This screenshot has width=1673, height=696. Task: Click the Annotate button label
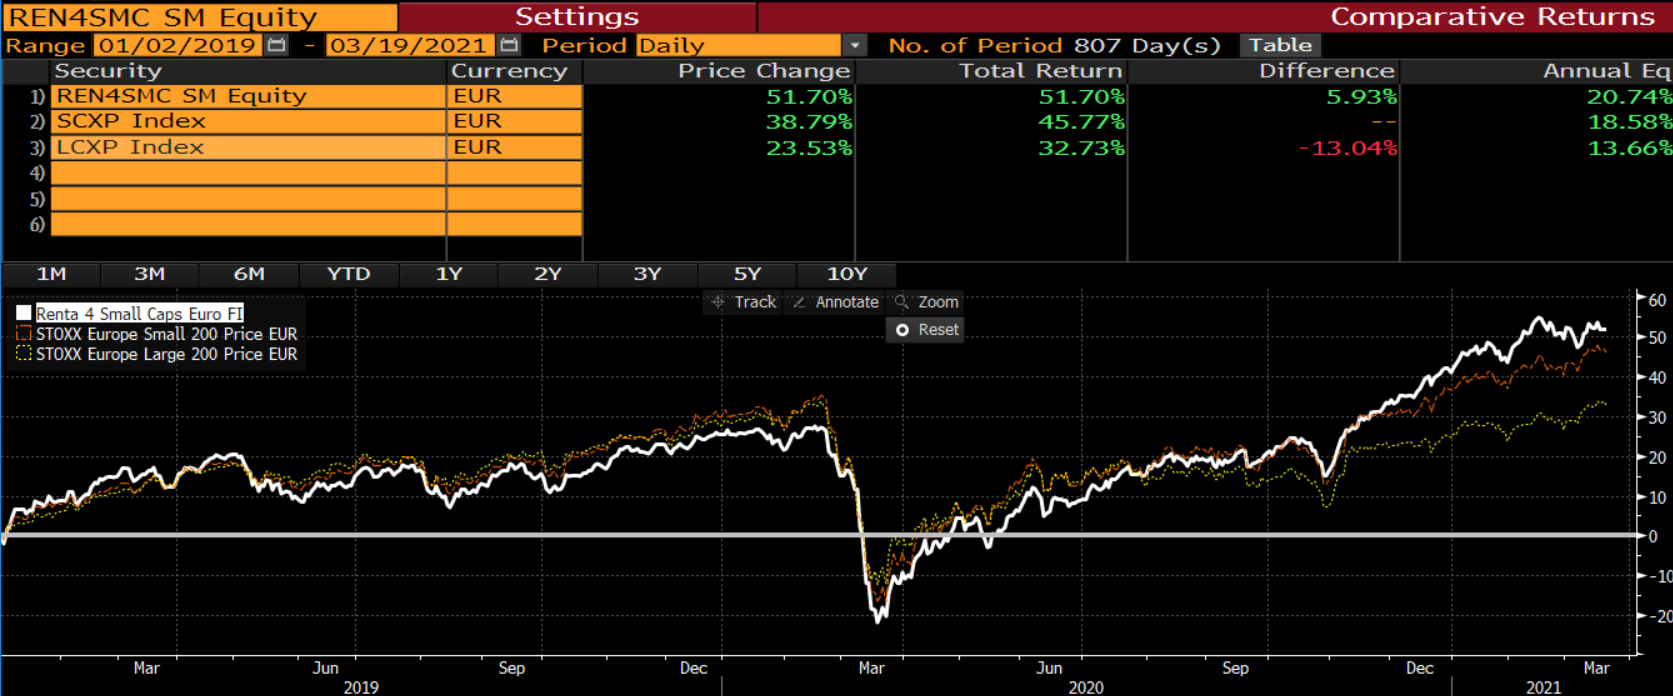847,302
